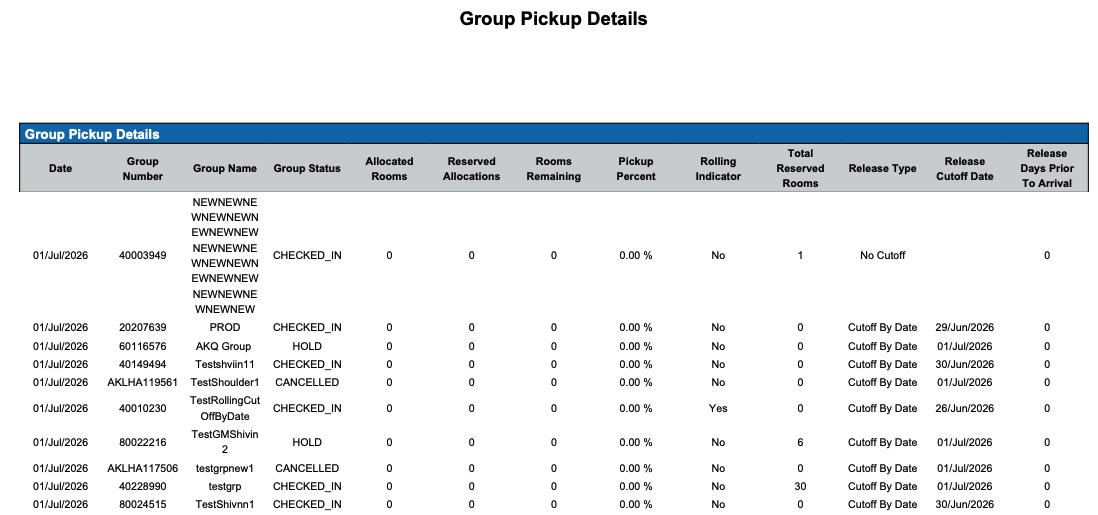
Task: Click the Rolling Indicator column header
Action: click(718, 169)
